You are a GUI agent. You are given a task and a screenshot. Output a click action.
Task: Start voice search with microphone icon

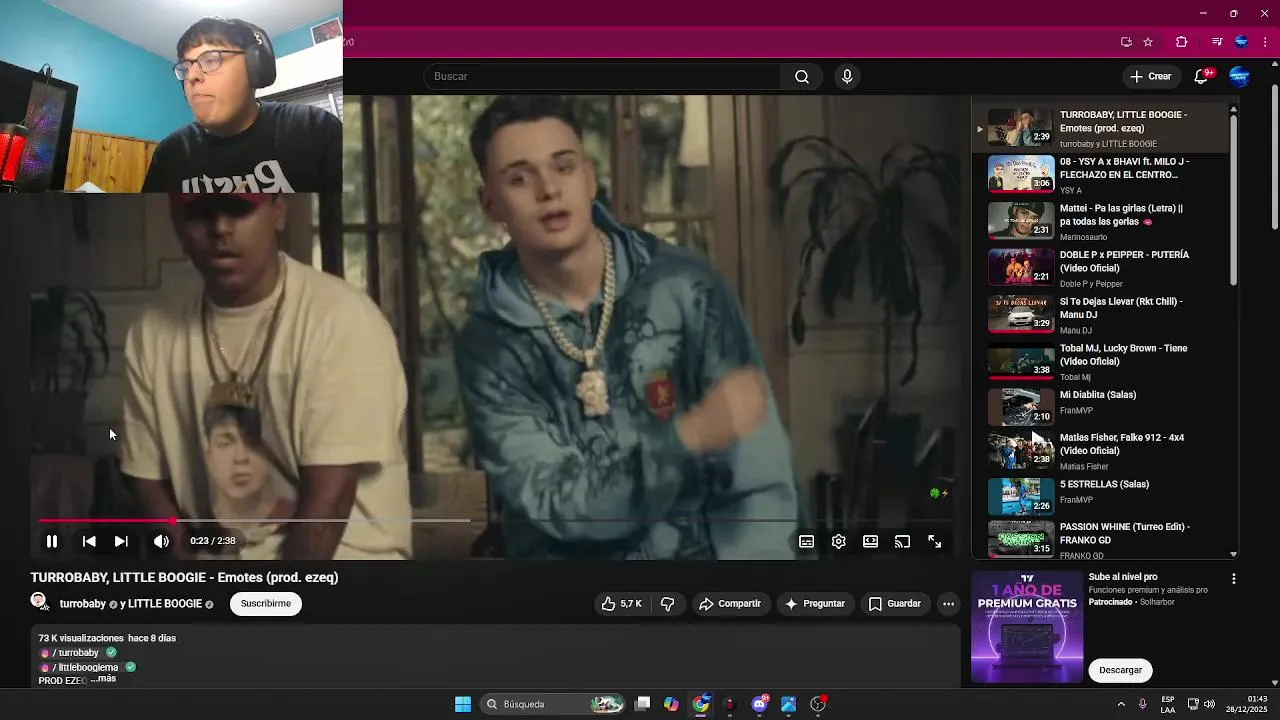pyautogui.click(x=847, y=76)
